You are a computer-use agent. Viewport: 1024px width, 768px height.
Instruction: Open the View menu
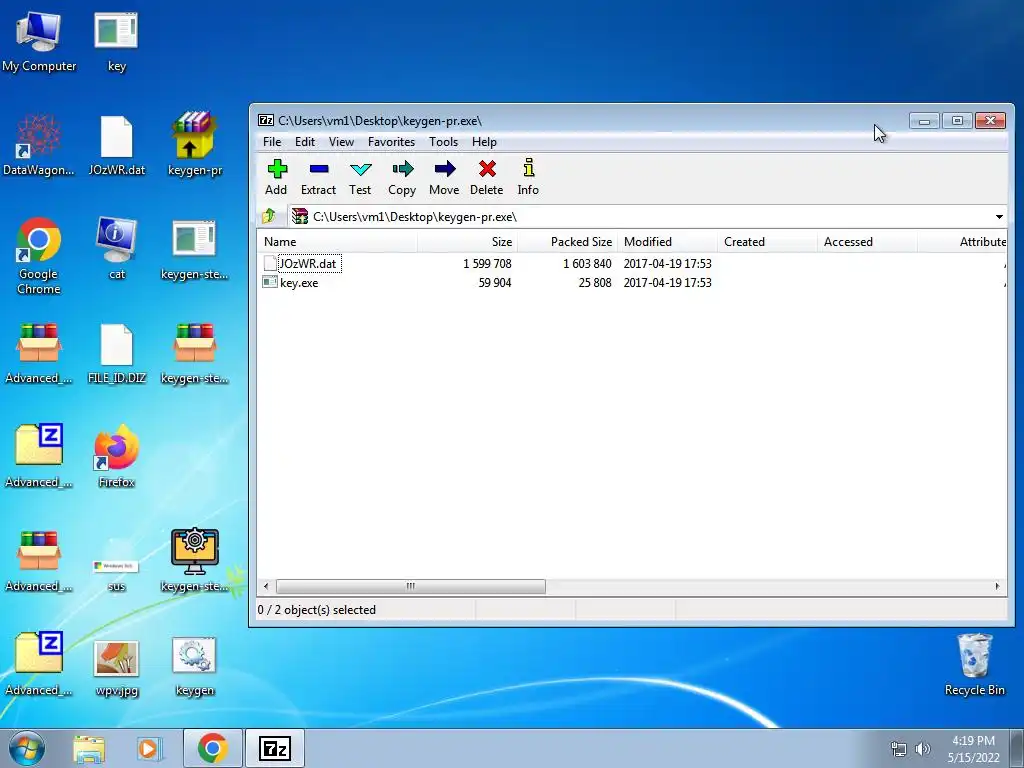(x=341, y=142)
